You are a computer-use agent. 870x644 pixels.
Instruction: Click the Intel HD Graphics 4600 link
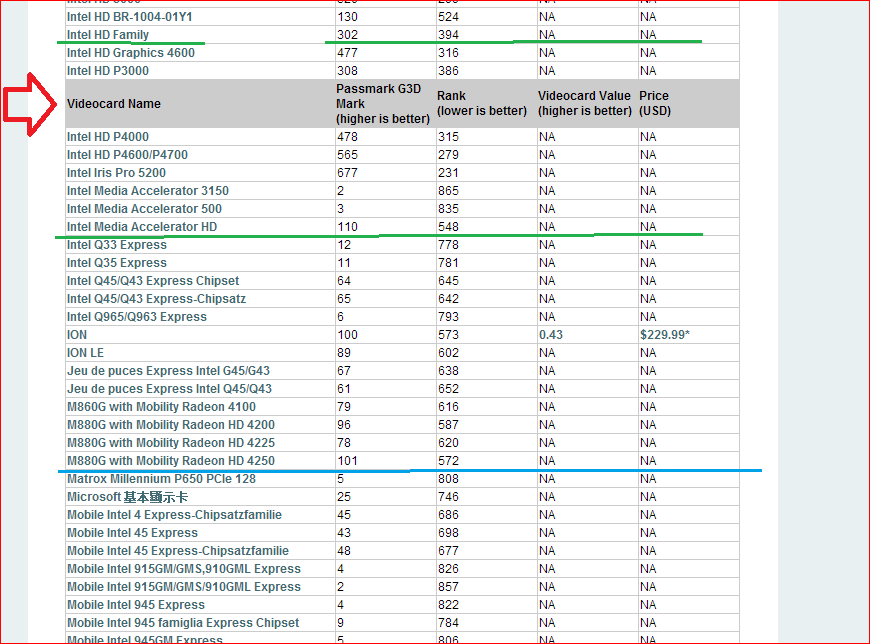point(130,53)
